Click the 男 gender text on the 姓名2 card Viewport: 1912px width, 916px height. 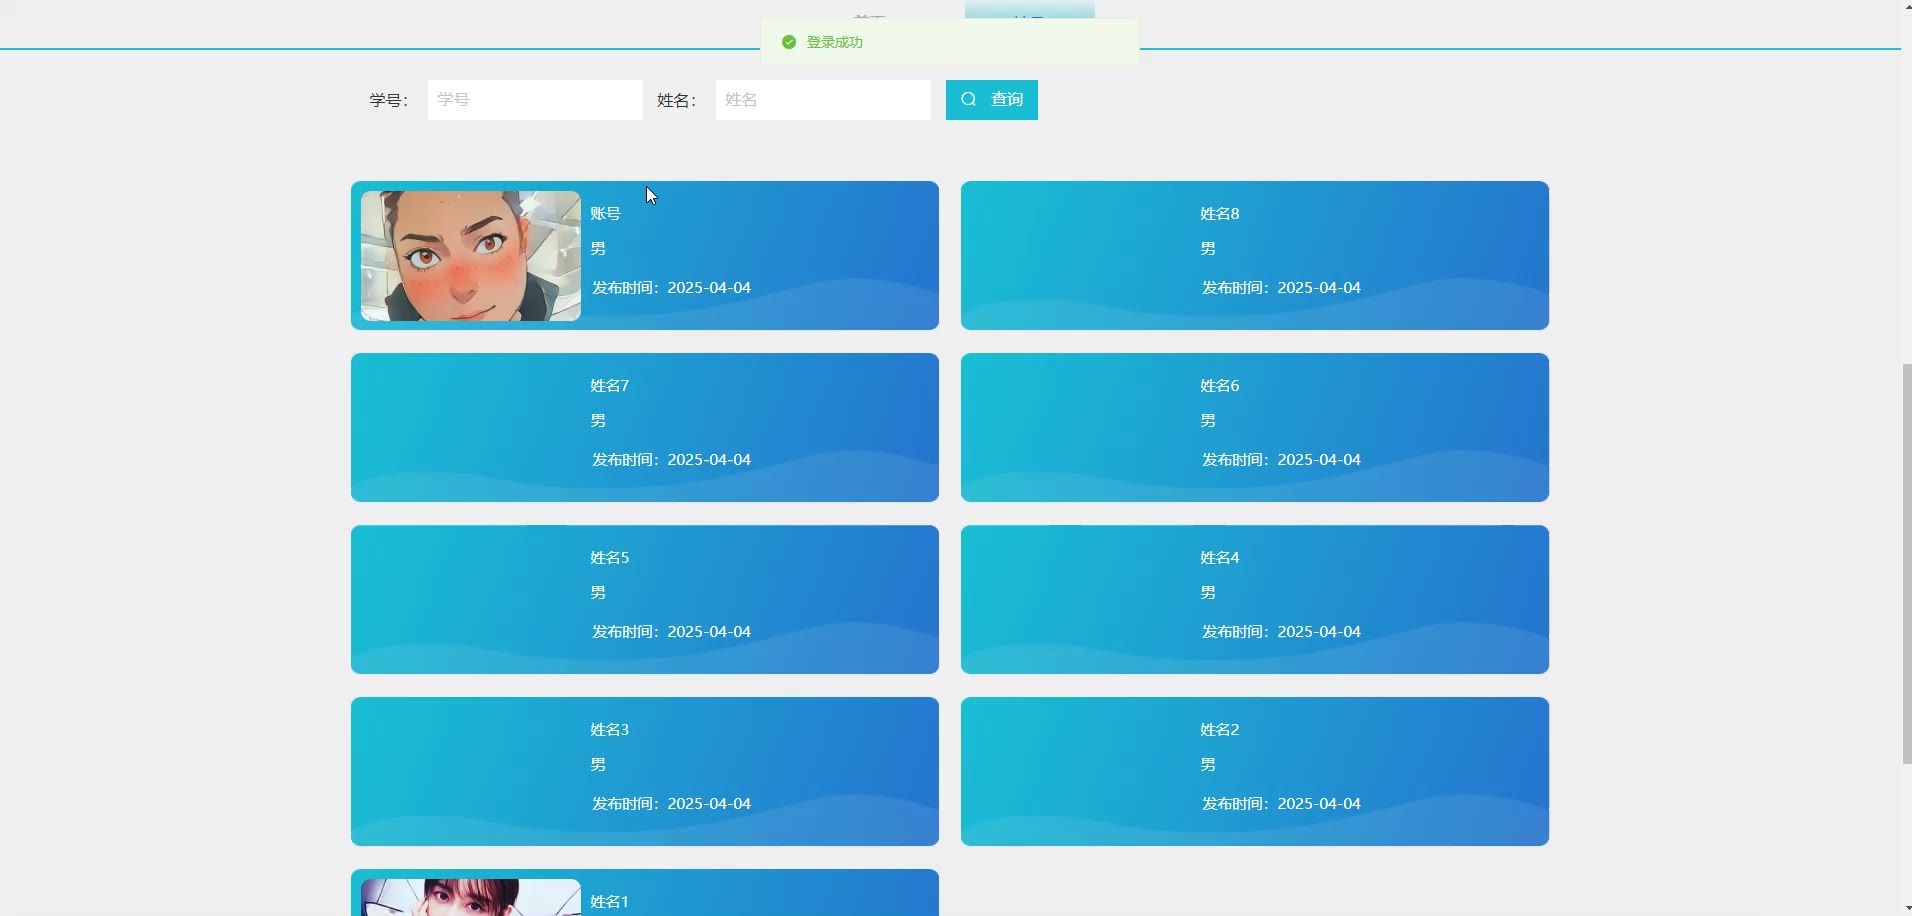1208,765
